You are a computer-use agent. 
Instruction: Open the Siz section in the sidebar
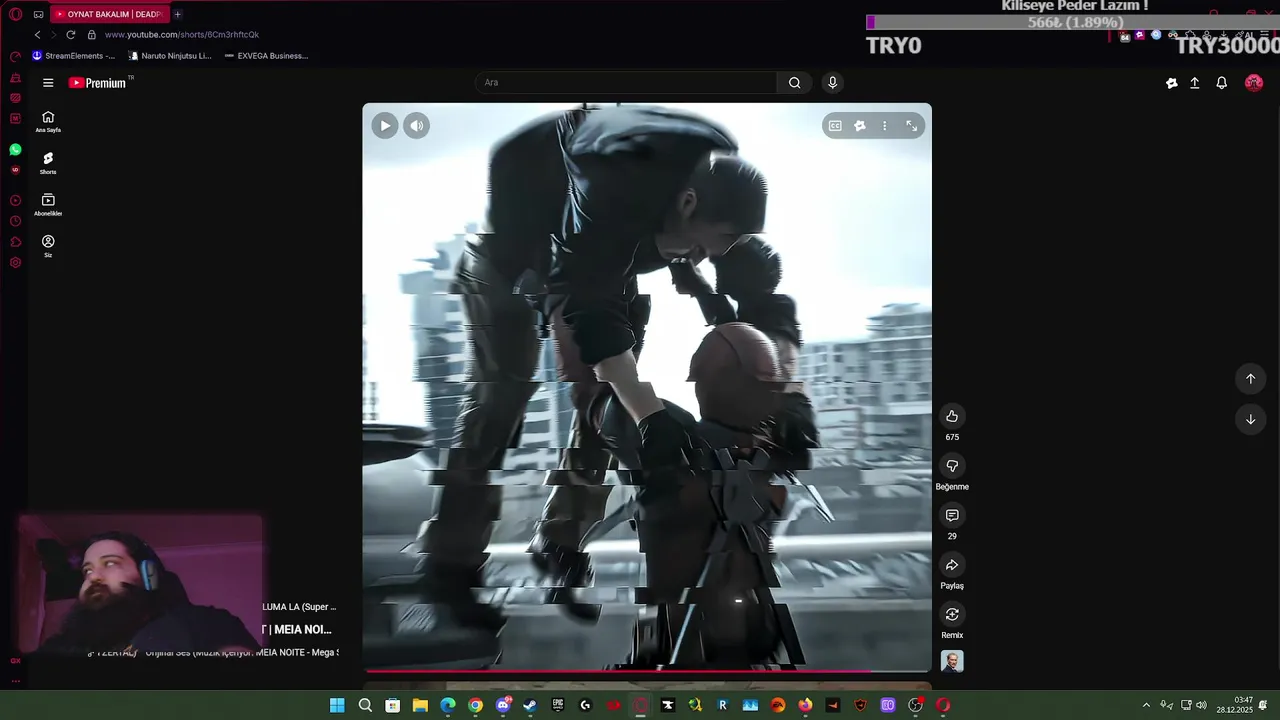pyautogui.click(x=48, y=246)
